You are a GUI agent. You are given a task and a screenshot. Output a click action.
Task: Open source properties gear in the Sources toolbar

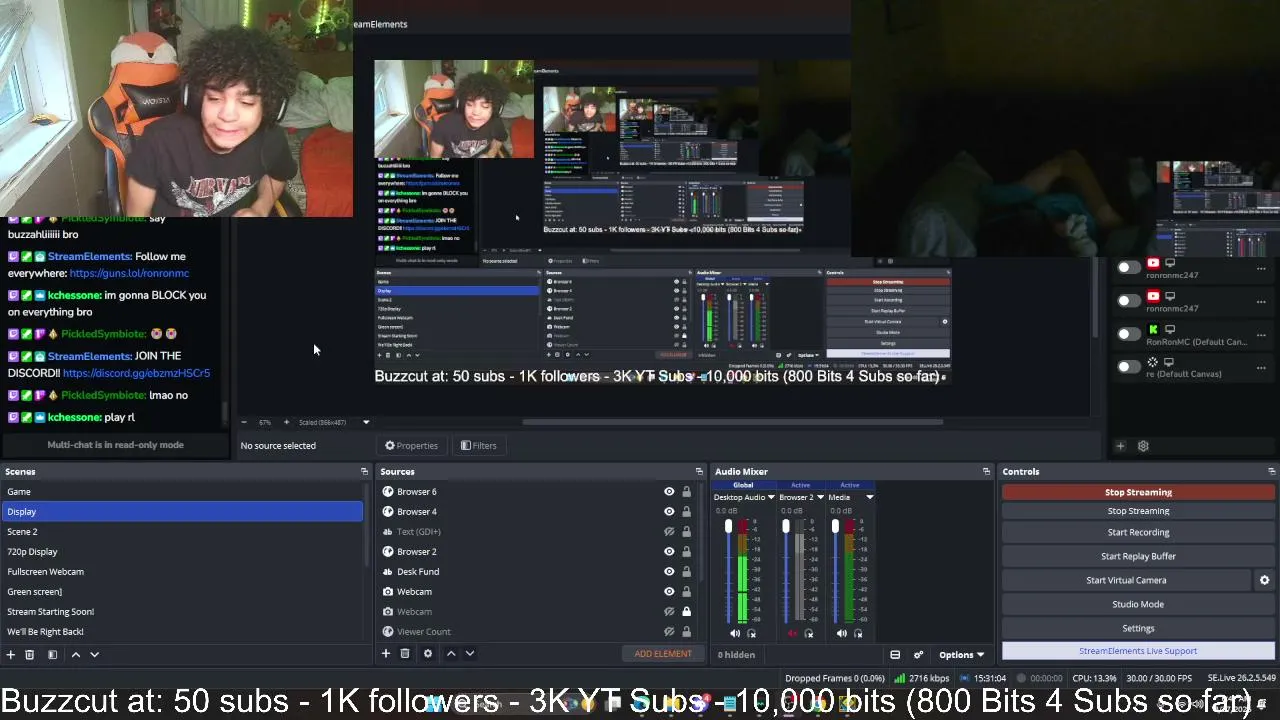(428, 654)
